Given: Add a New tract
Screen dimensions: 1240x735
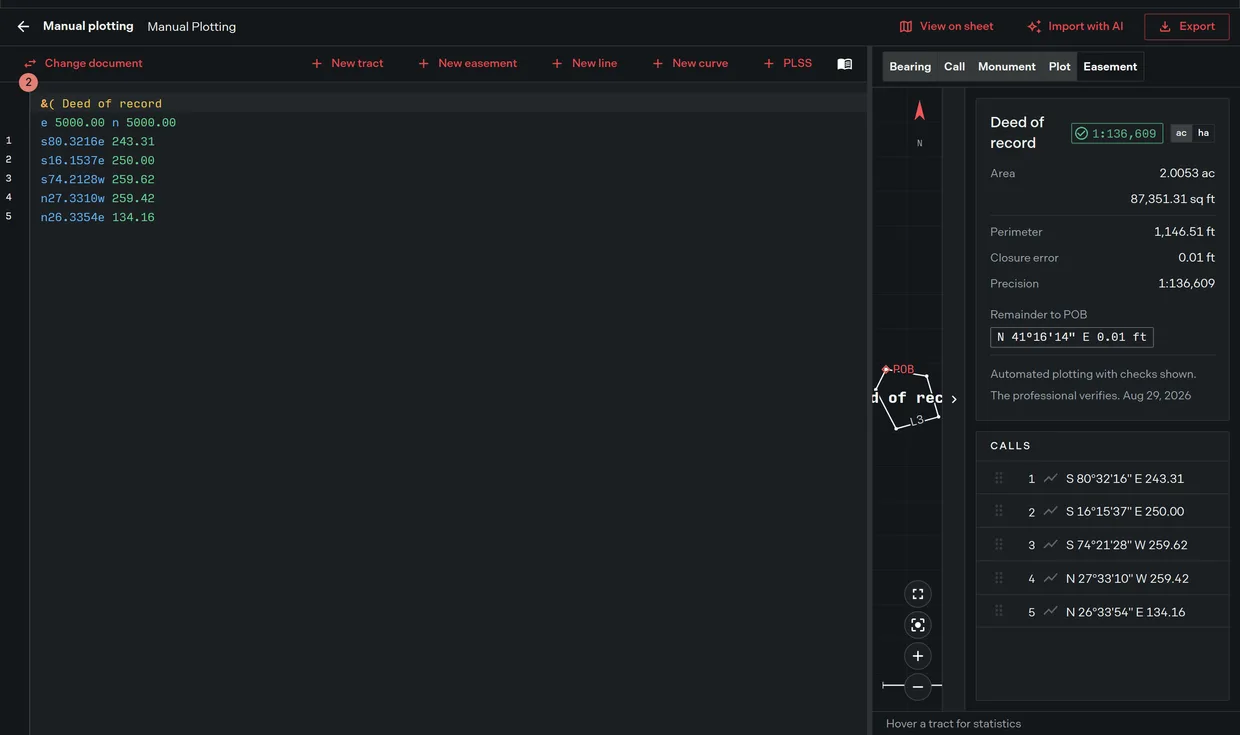Looking at the screenshot, I should tap(347, 63).
